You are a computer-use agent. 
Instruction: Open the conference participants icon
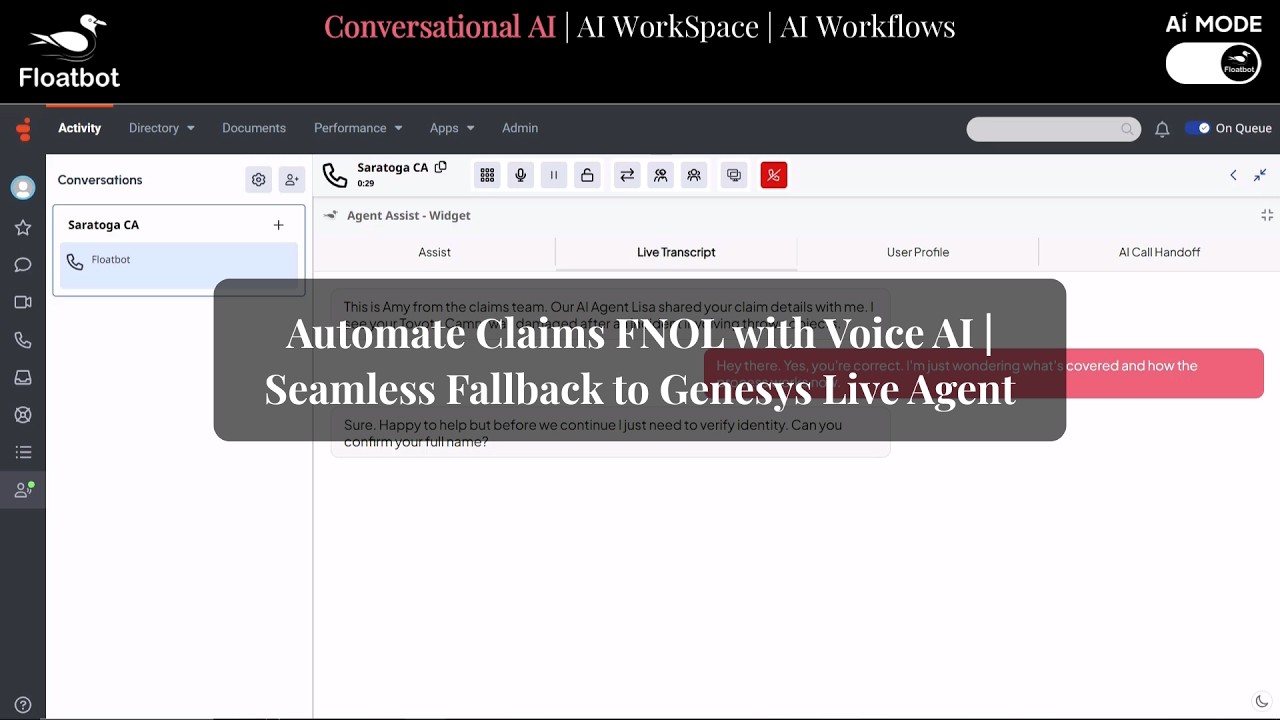tap(694, 175)
